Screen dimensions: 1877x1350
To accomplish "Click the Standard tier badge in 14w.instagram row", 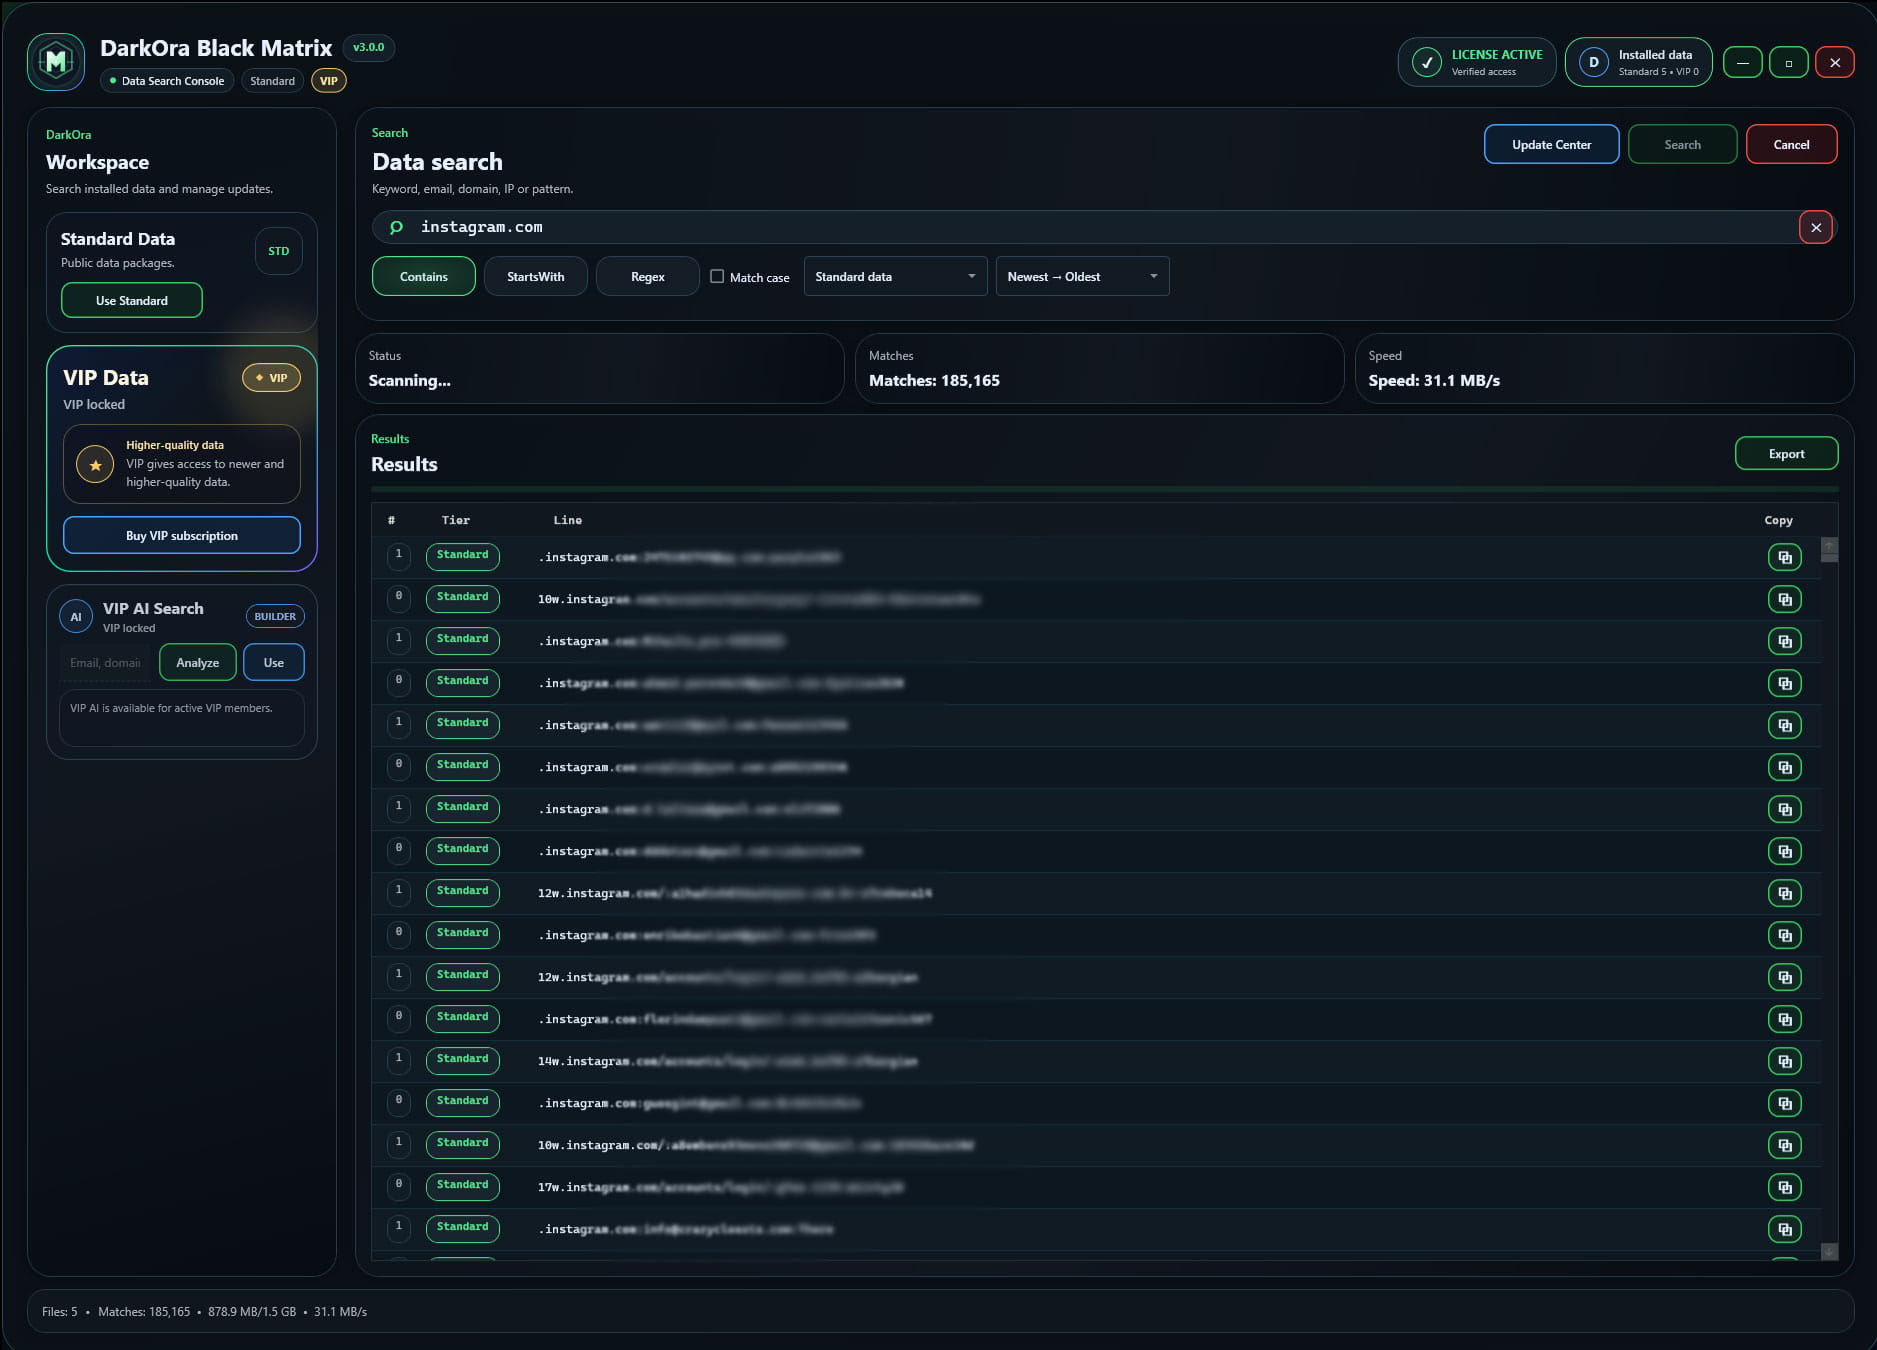I will tap(462, 1060).
